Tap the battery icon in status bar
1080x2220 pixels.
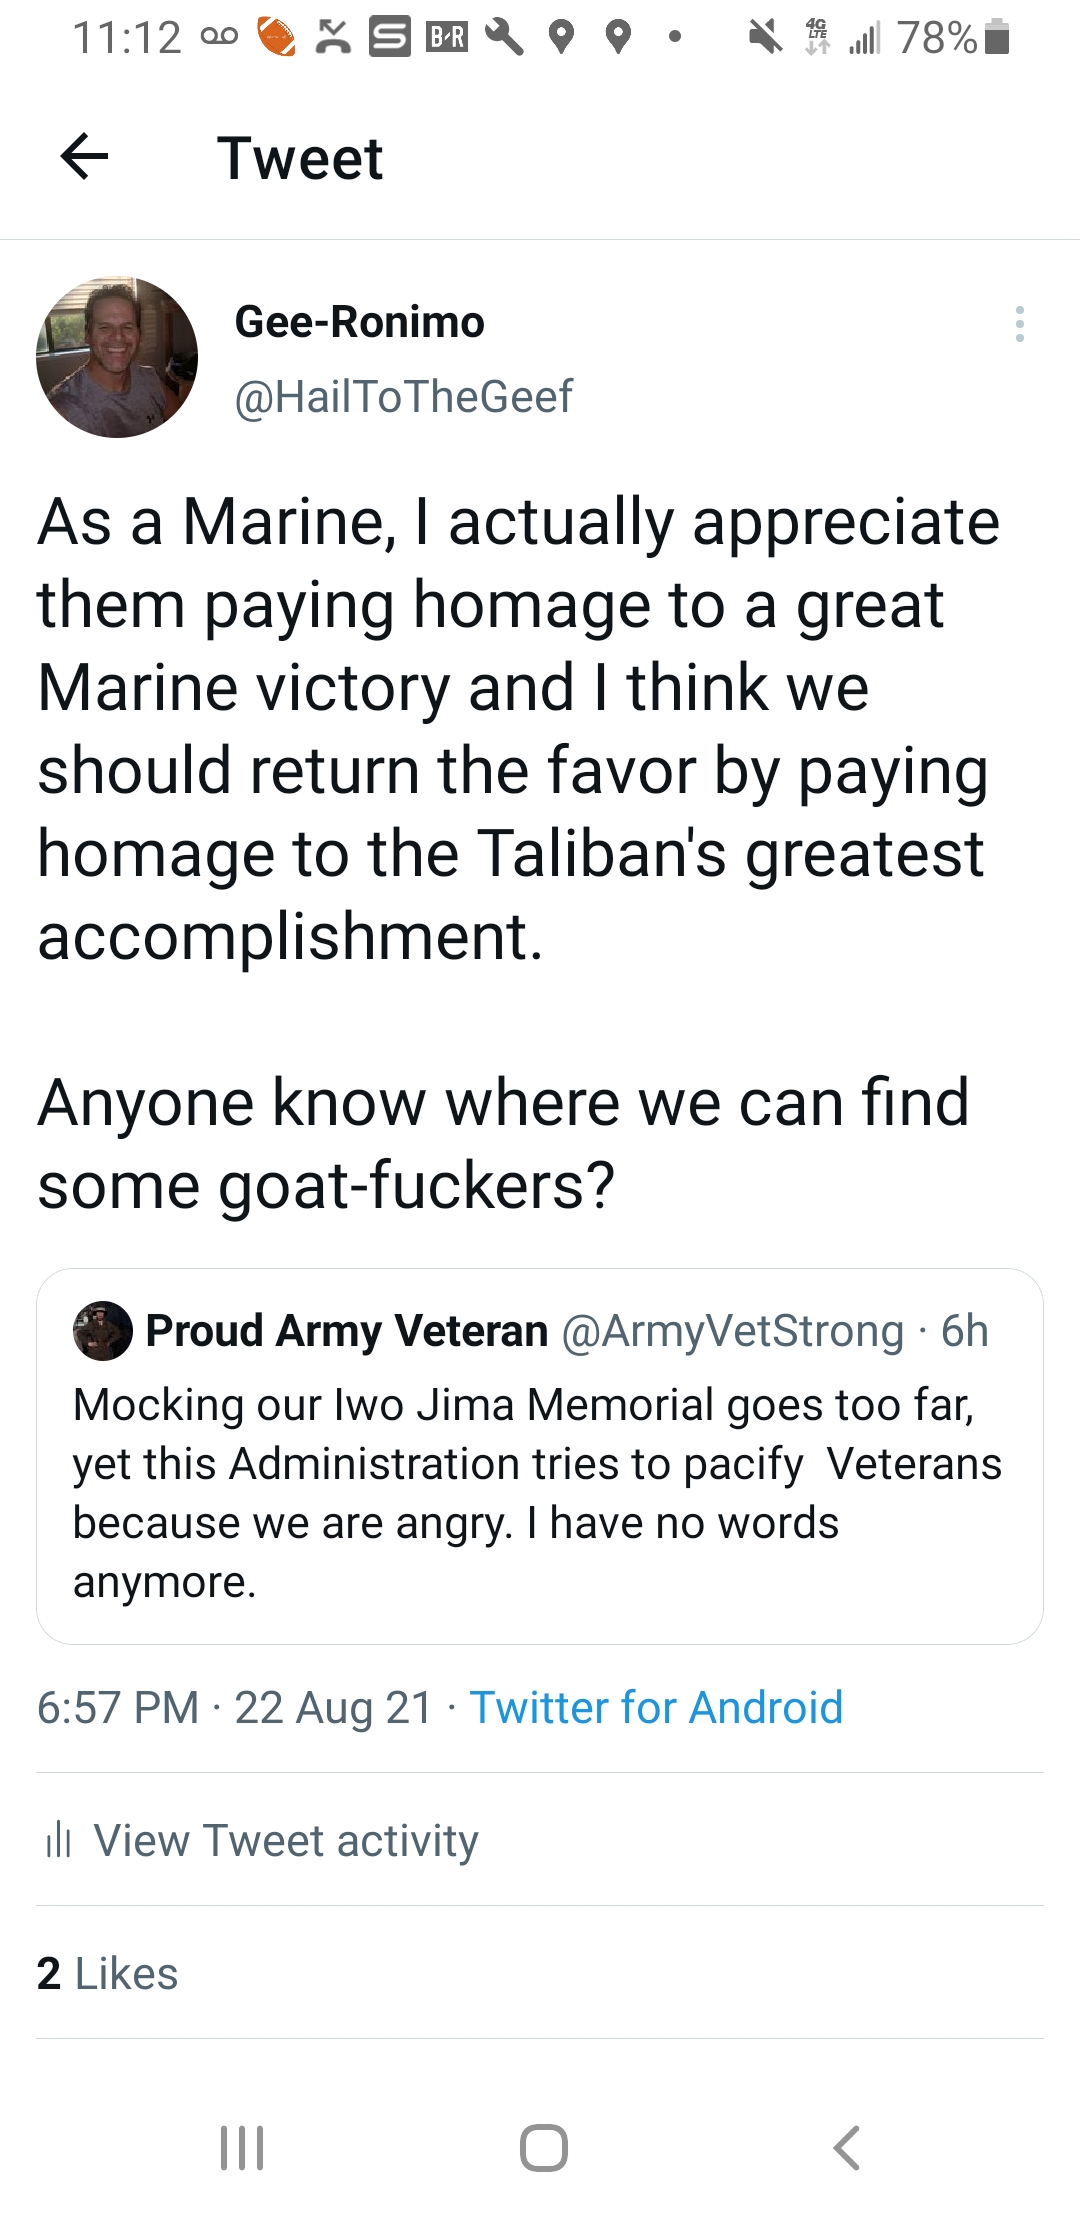[x=997, y=38]
